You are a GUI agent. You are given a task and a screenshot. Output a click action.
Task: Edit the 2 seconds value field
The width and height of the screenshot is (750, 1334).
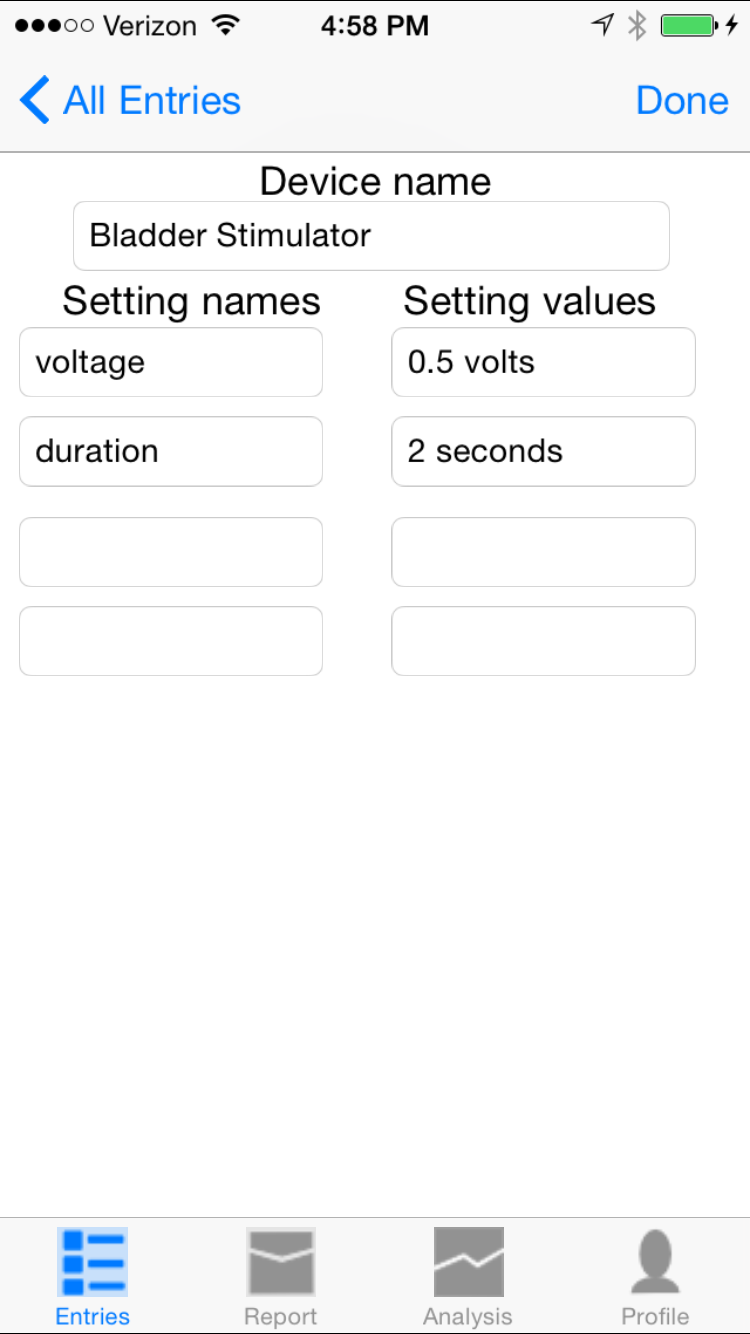[543, 451]
